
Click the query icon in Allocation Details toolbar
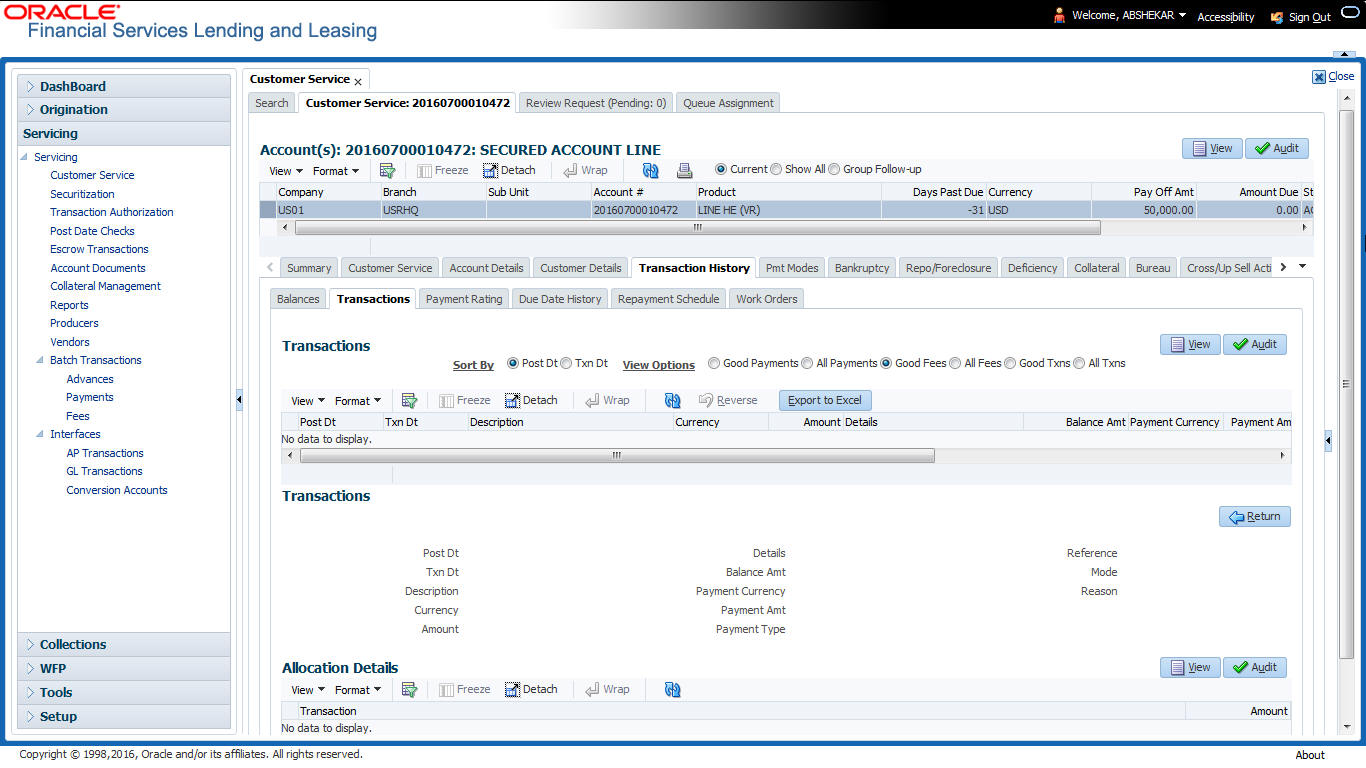[x=409, y=689]
